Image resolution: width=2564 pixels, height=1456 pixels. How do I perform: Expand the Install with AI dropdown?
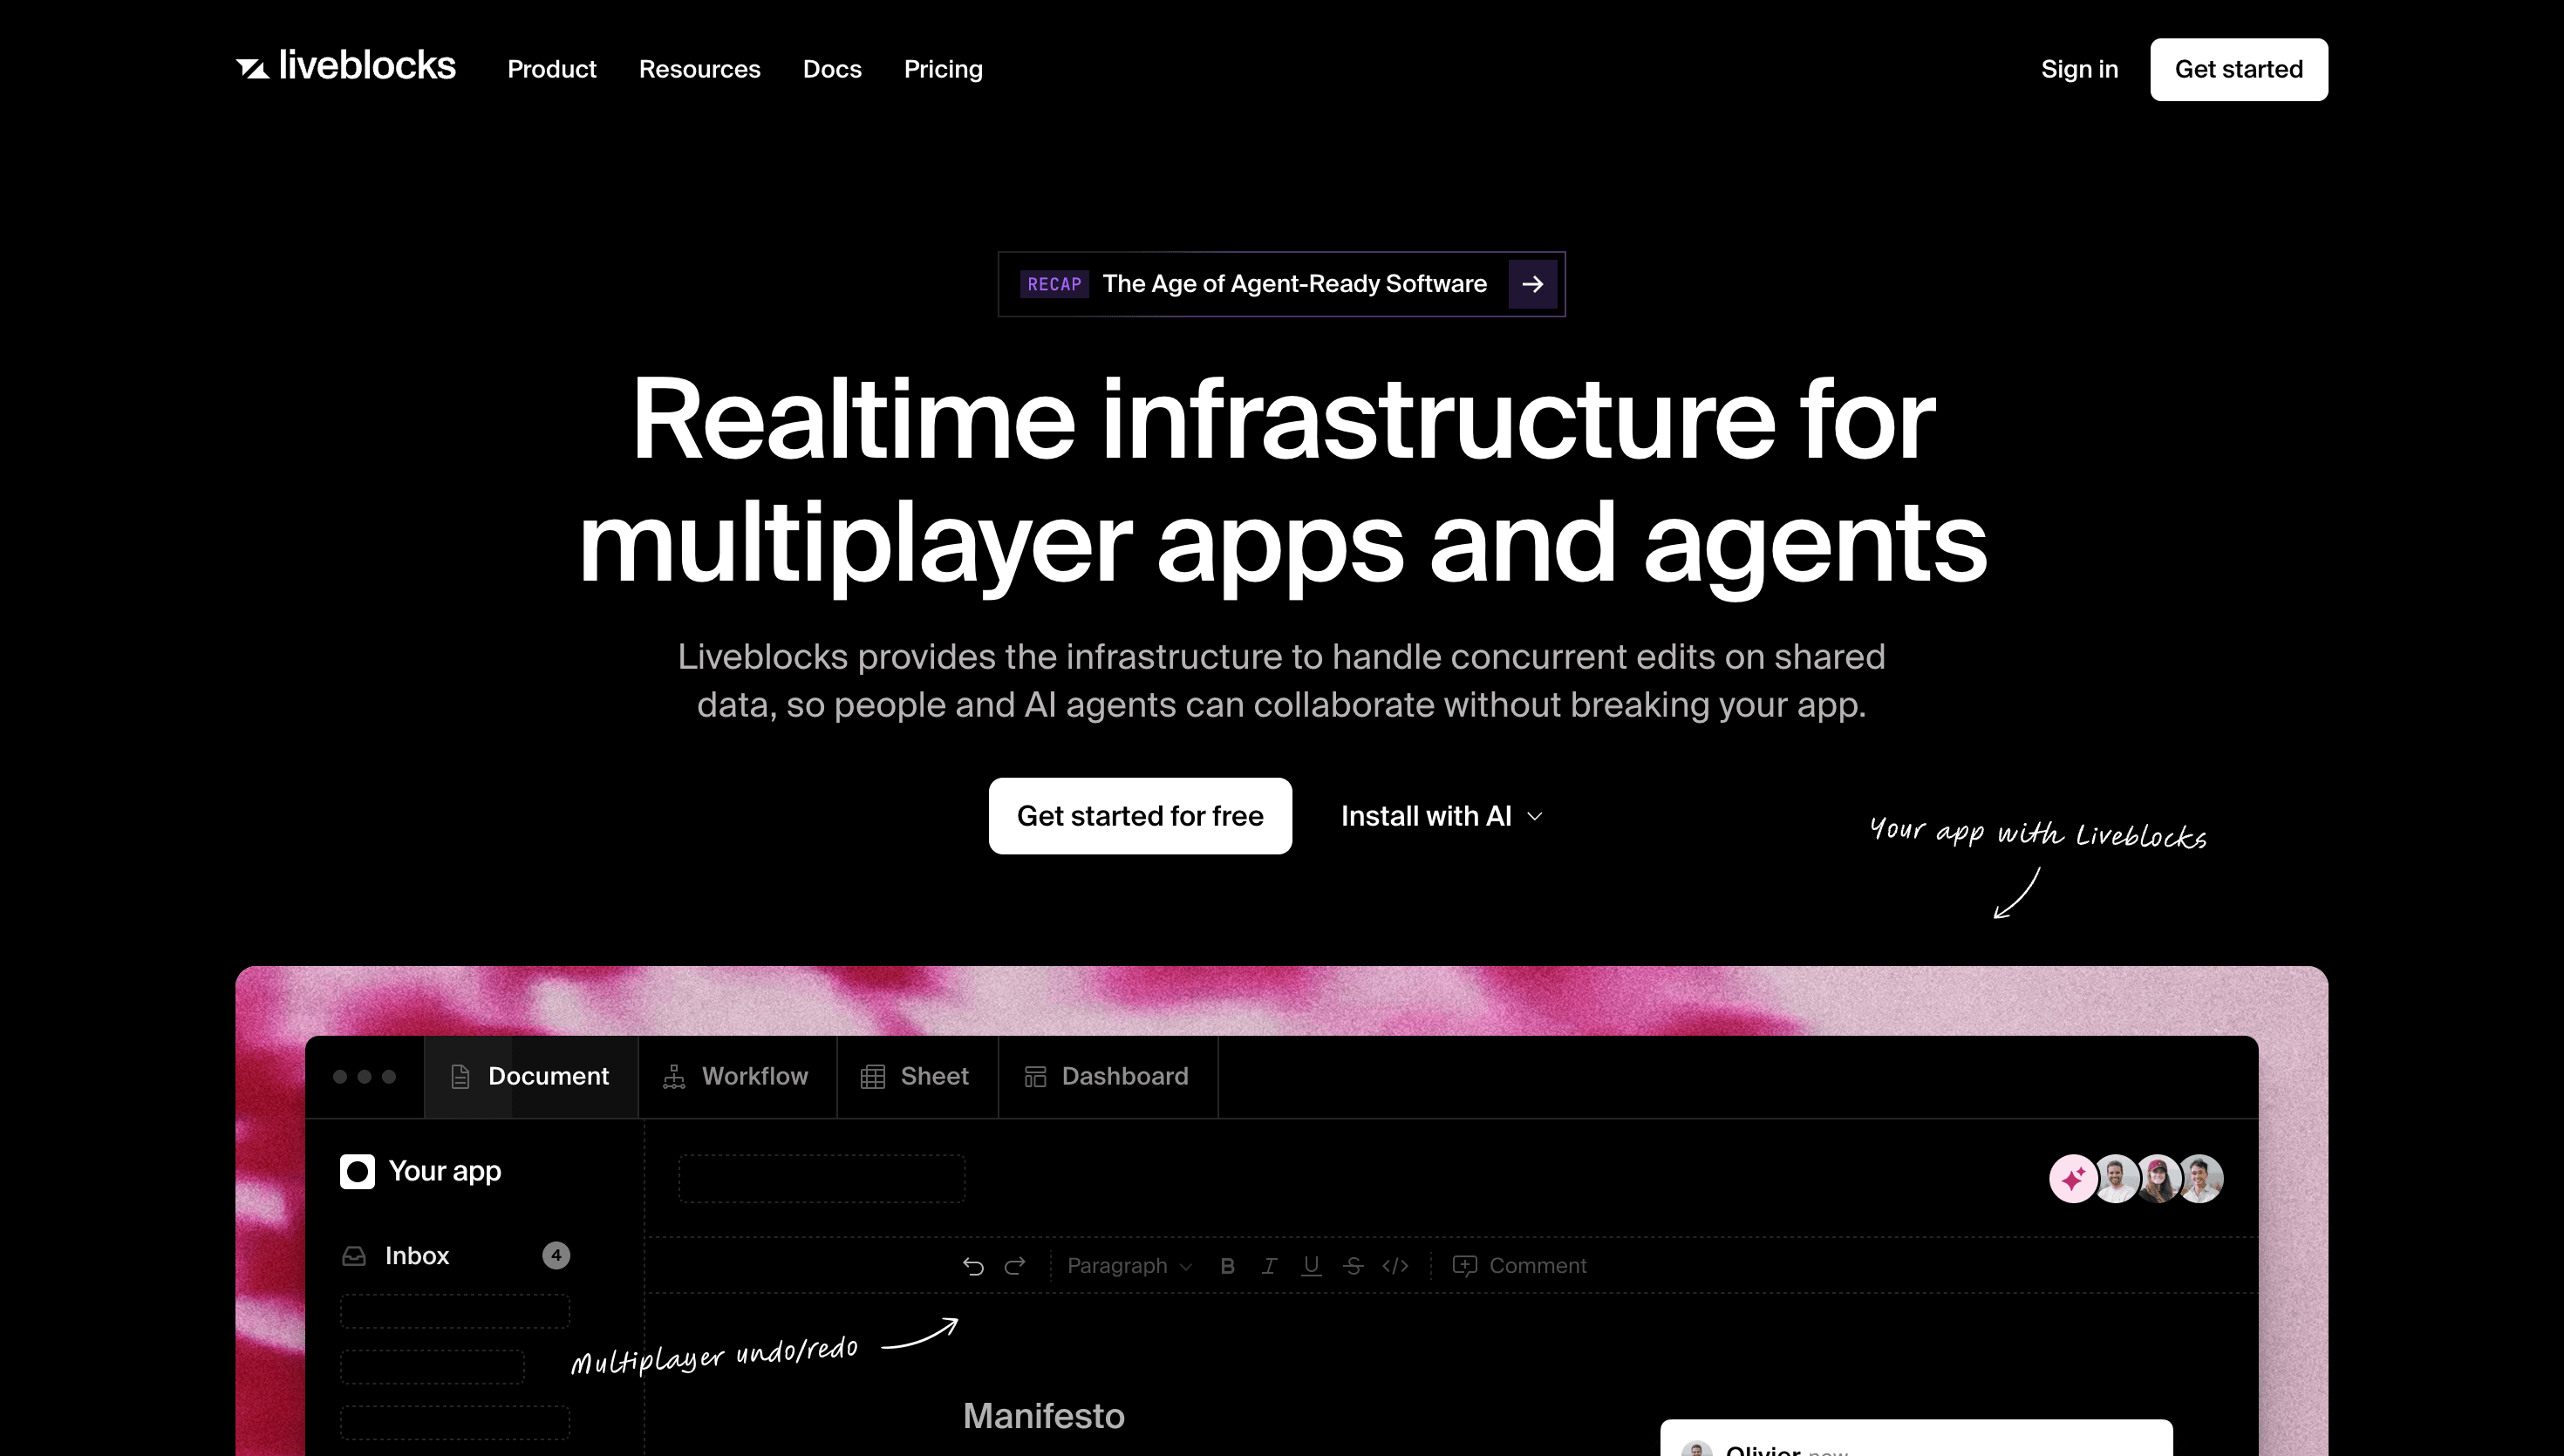point(1441,816)
